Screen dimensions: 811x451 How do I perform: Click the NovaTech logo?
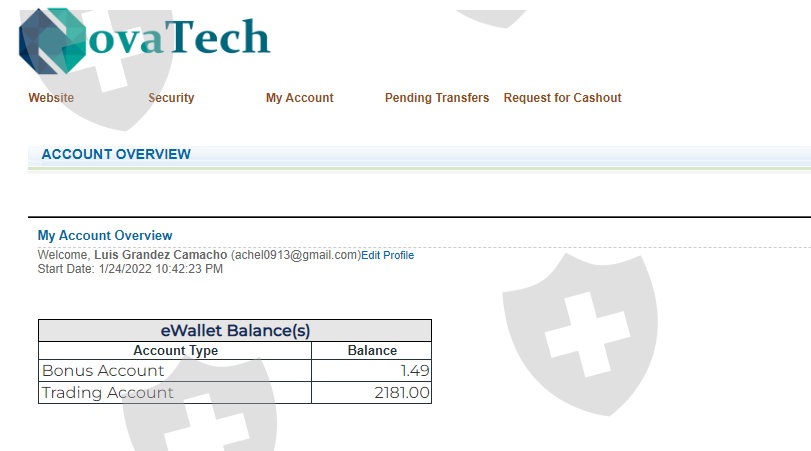click(145, 40)
